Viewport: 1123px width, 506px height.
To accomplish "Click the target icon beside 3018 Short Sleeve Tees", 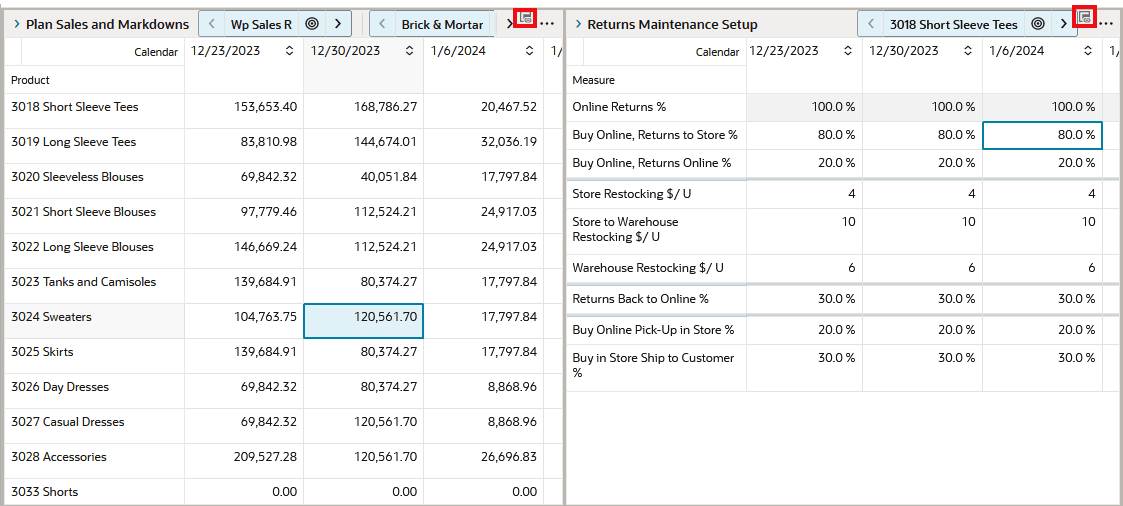I will (x=1038, y=24).
